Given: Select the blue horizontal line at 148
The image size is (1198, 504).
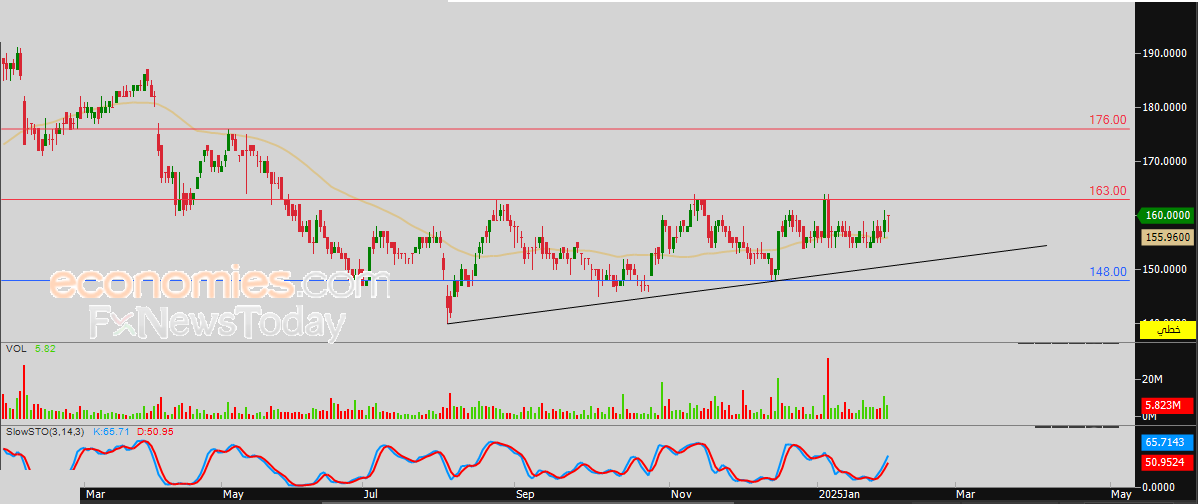Looking at the screenshot, I should [565, 280].
